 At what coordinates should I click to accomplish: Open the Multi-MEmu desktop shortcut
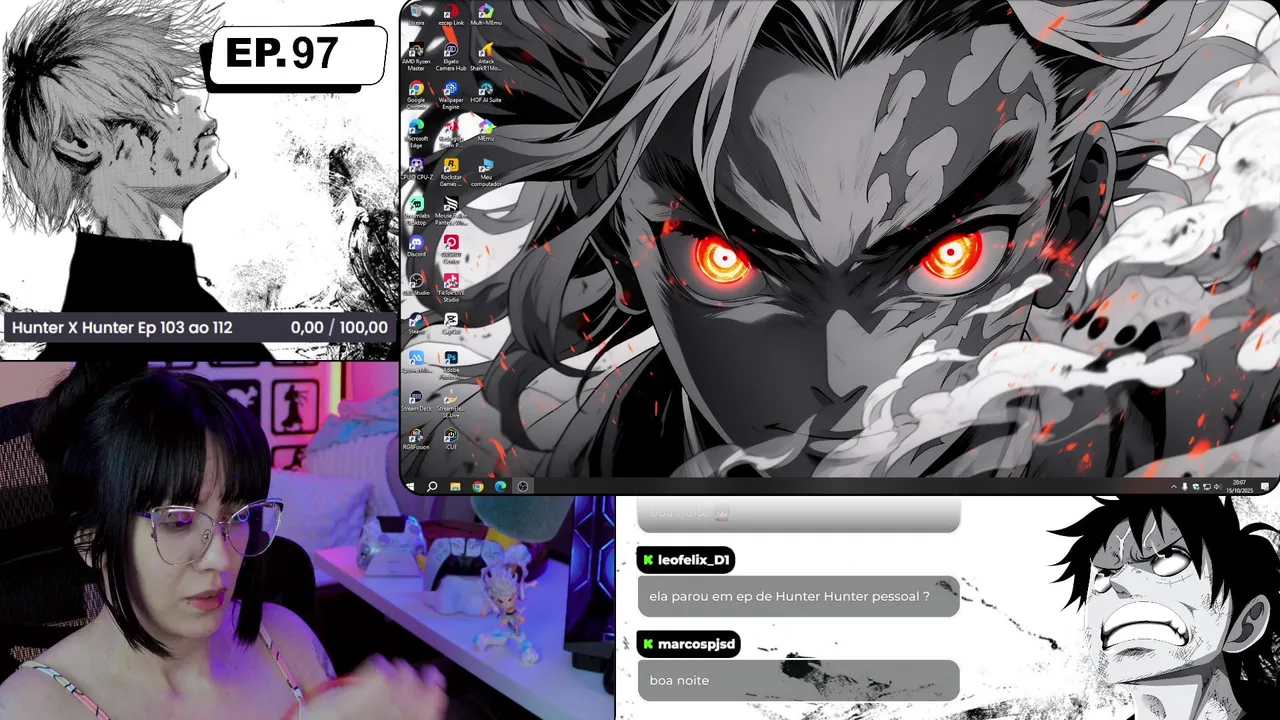pyautogui.click(x=485, y=15)
